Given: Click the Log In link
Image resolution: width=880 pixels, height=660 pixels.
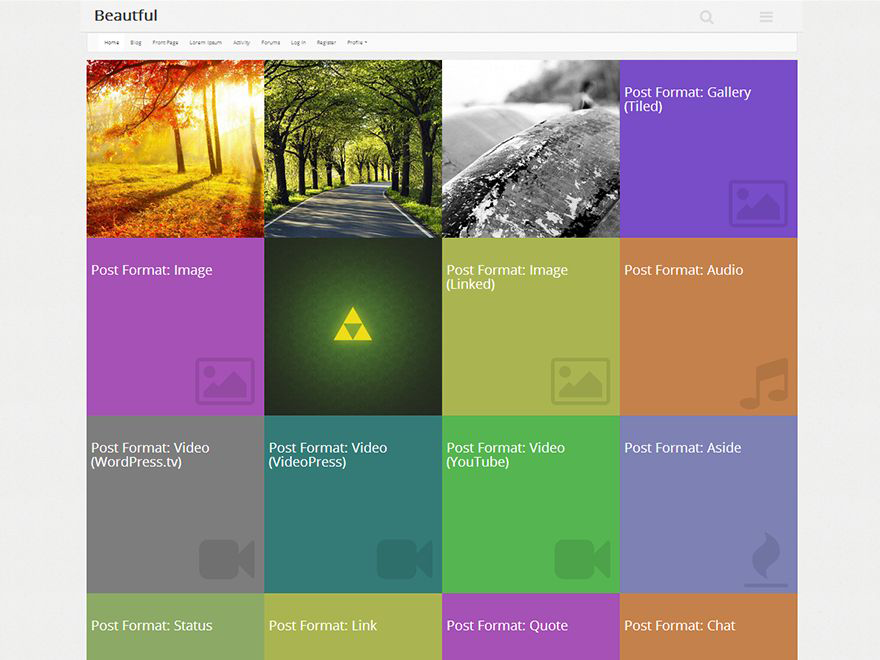Looking at the screenshot, I should 298,43.
